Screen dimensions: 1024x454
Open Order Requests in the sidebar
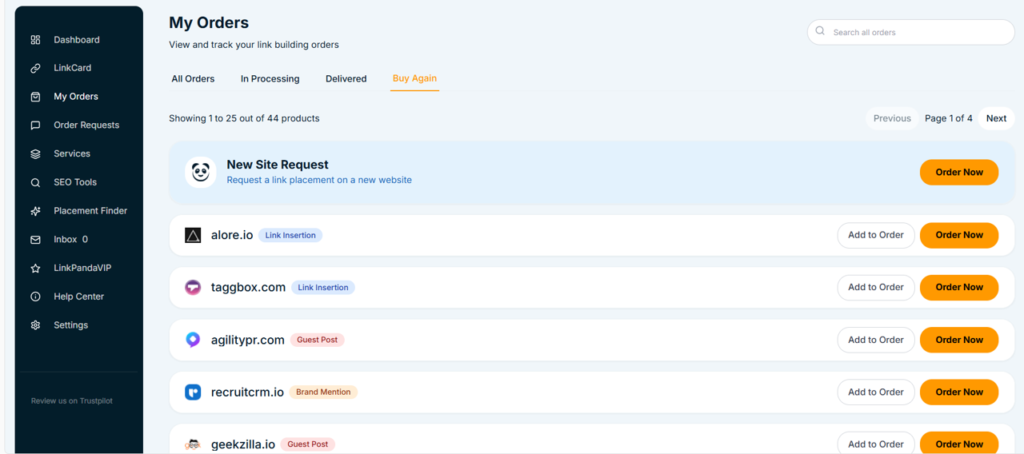click(x=86, y=125)
